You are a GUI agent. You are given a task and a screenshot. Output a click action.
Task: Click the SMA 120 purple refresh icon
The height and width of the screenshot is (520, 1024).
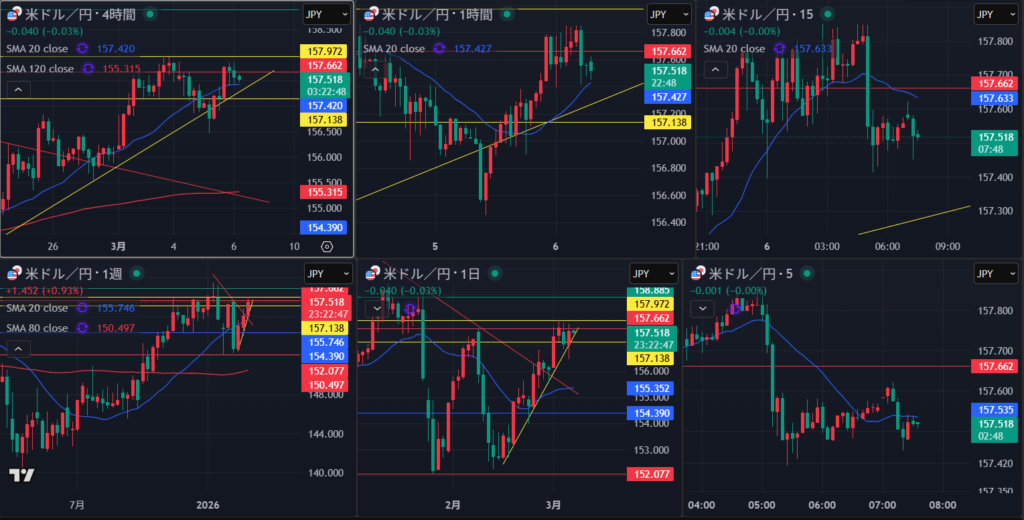click(x=88, y=68)
